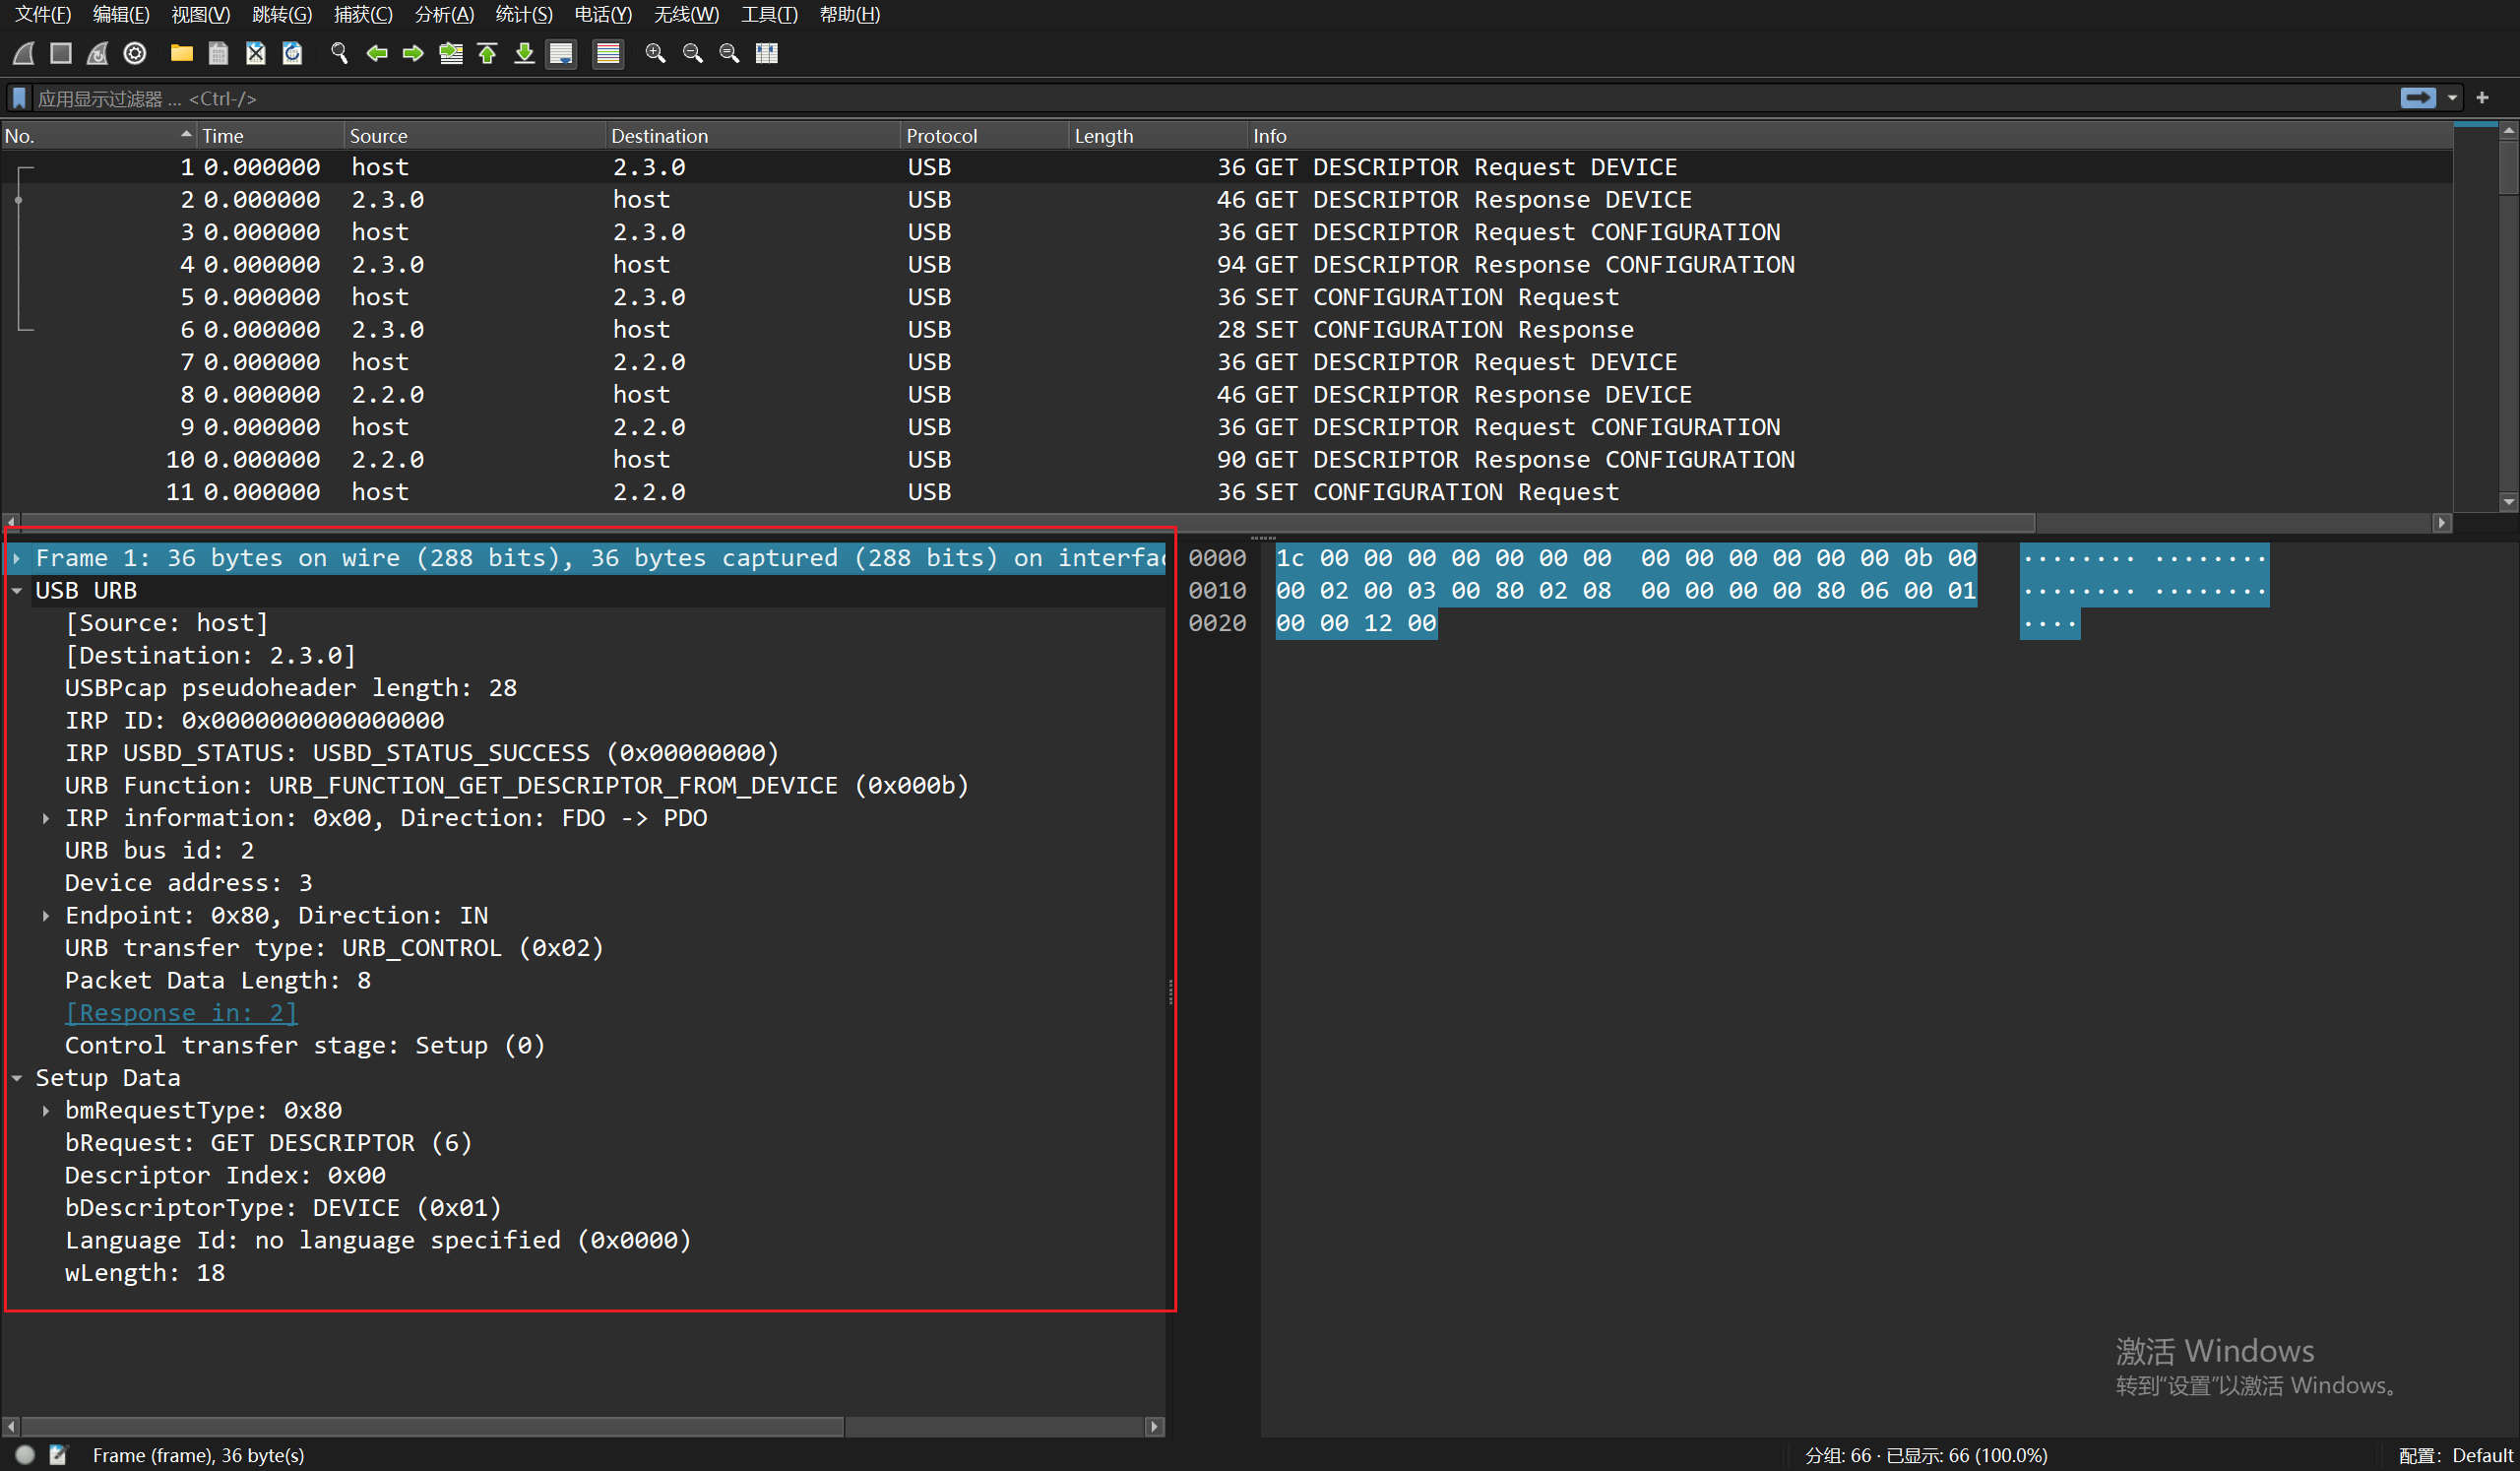This screenshot has width=2520, height=1471.
Task: Click expert info circle in status bar
Action: 25,1455
